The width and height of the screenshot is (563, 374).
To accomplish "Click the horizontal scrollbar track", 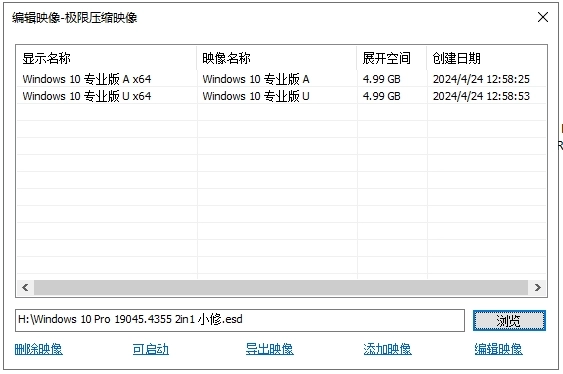I will click(281, 287).
